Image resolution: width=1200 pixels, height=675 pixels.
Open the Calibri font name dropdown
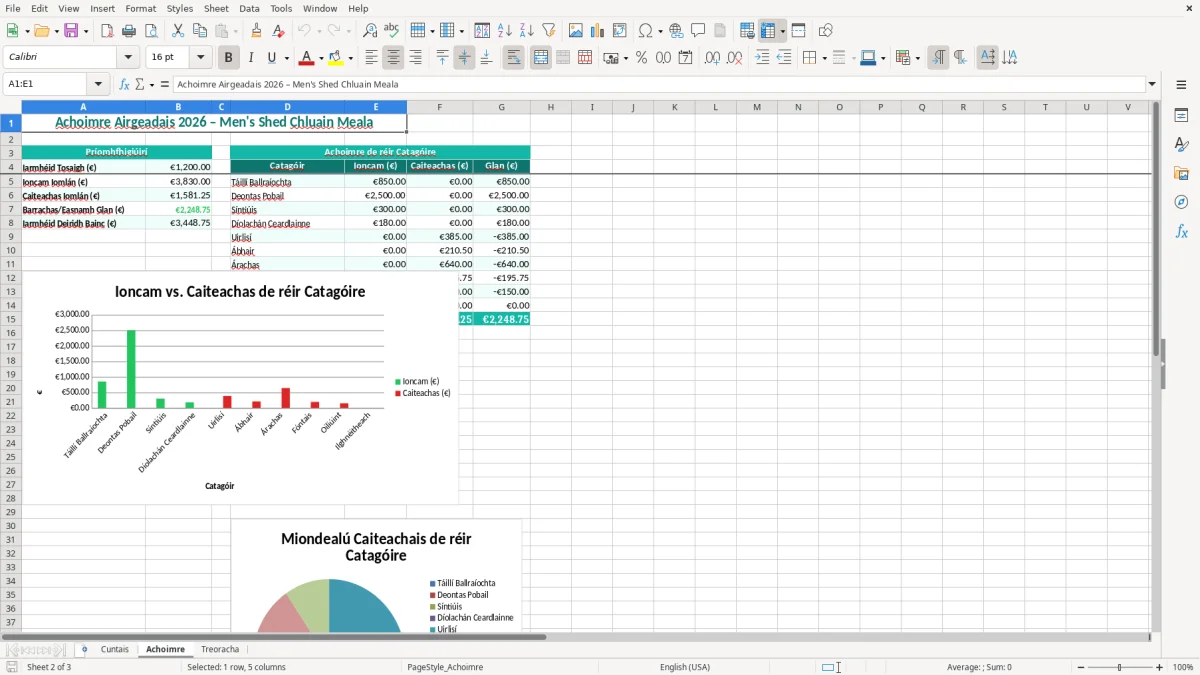coord(128,58)
